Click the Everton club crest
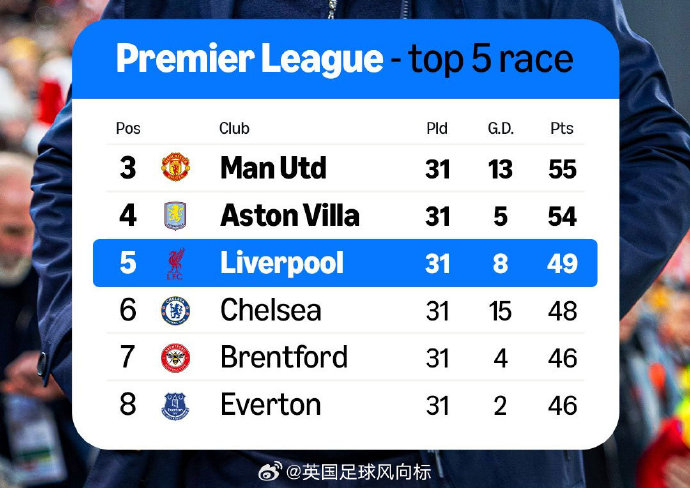 coord(175,405)
